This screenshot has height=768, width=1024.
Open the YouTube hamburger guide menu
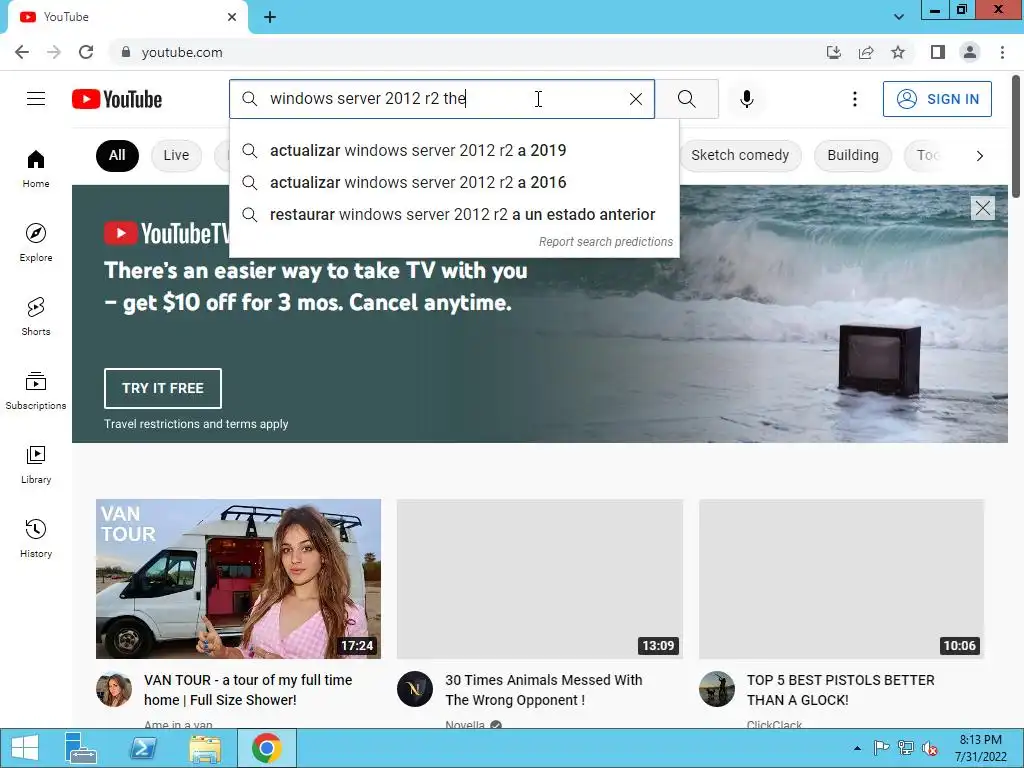pos(36,99)
